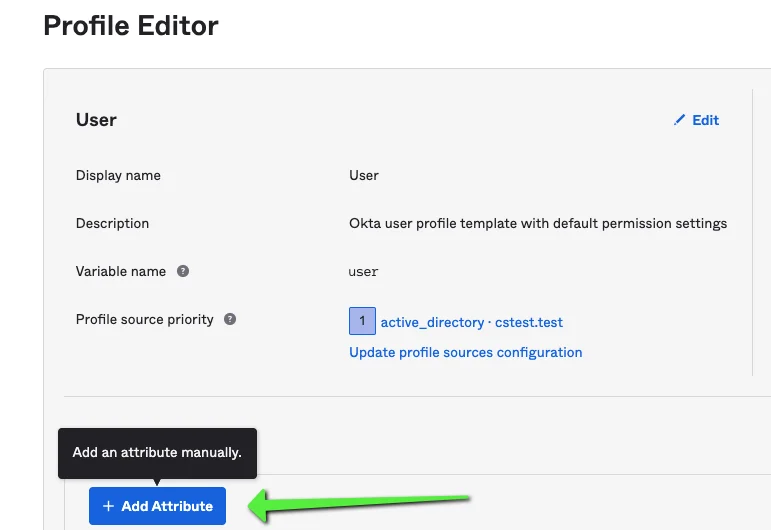Click the variable name value user
Screen dimensions: 771x530
click(363, 272)
